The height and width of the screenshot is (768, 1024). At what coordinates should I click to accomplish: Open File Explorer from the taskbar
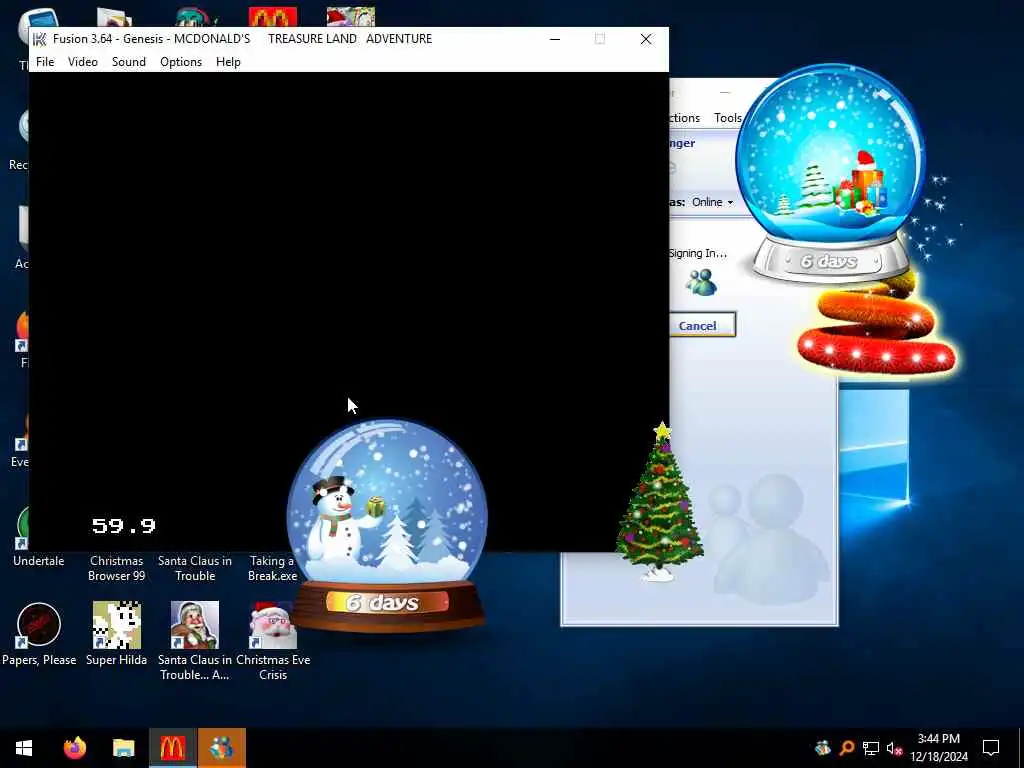(x=123, y=748)
